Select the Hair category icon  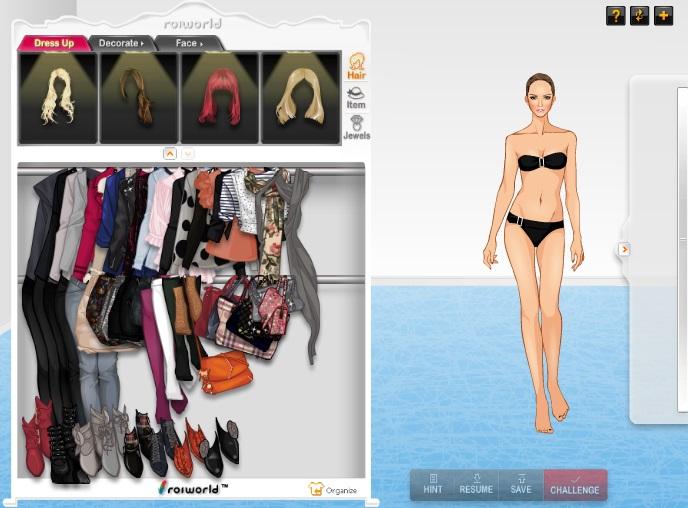(355, 67)
